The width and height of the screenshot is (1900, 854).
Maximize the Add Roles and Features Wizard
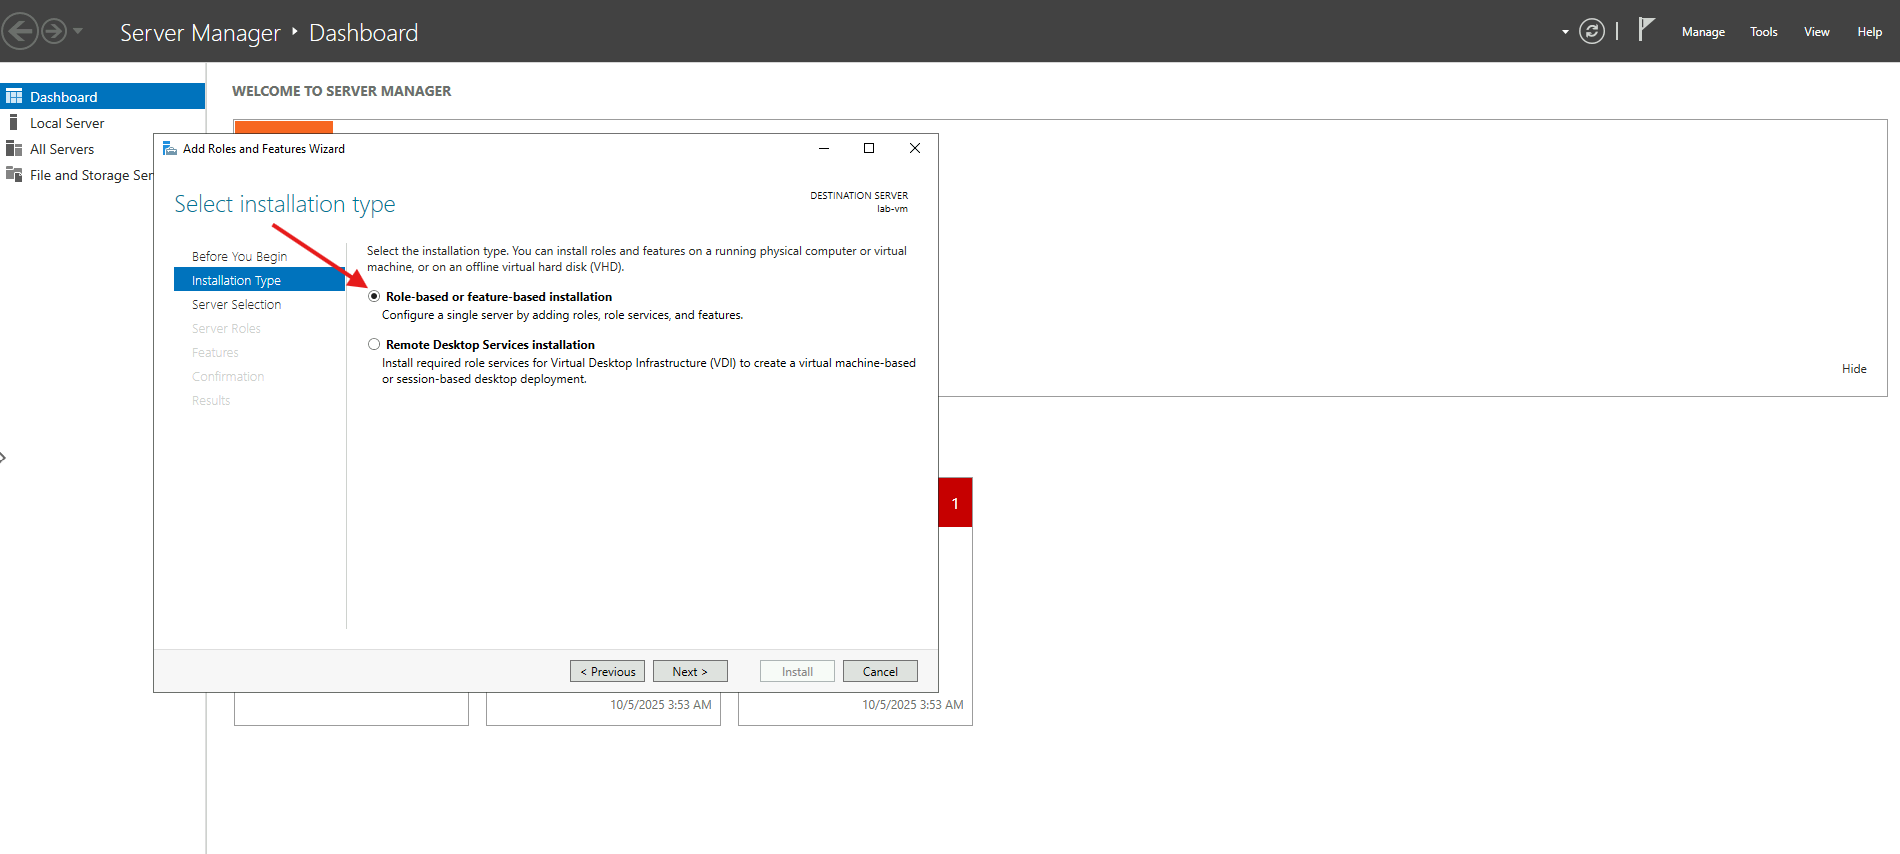(869, 148)
